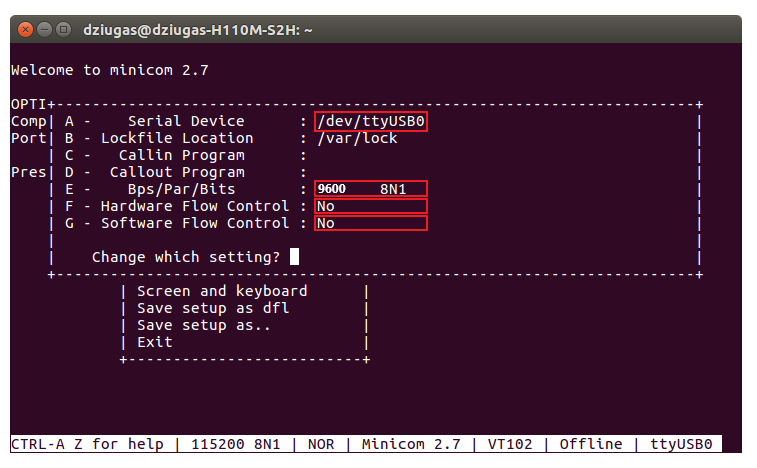Toggle the Software Flow Control No value
757x468 pixels.
(370, 223)
